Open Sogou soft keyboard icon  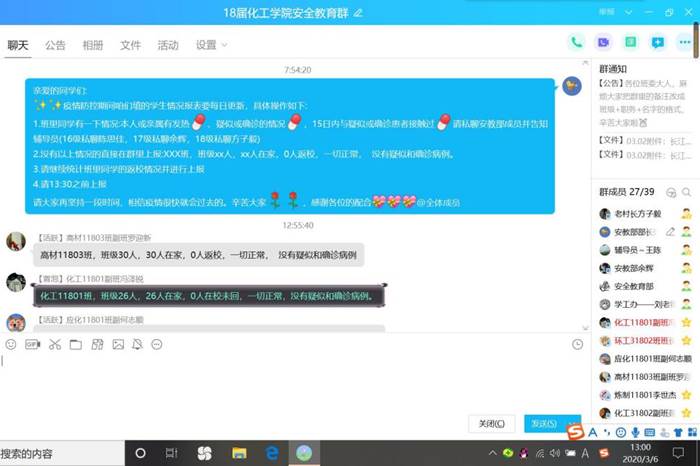pyautogui.click(x=650, y=432)
